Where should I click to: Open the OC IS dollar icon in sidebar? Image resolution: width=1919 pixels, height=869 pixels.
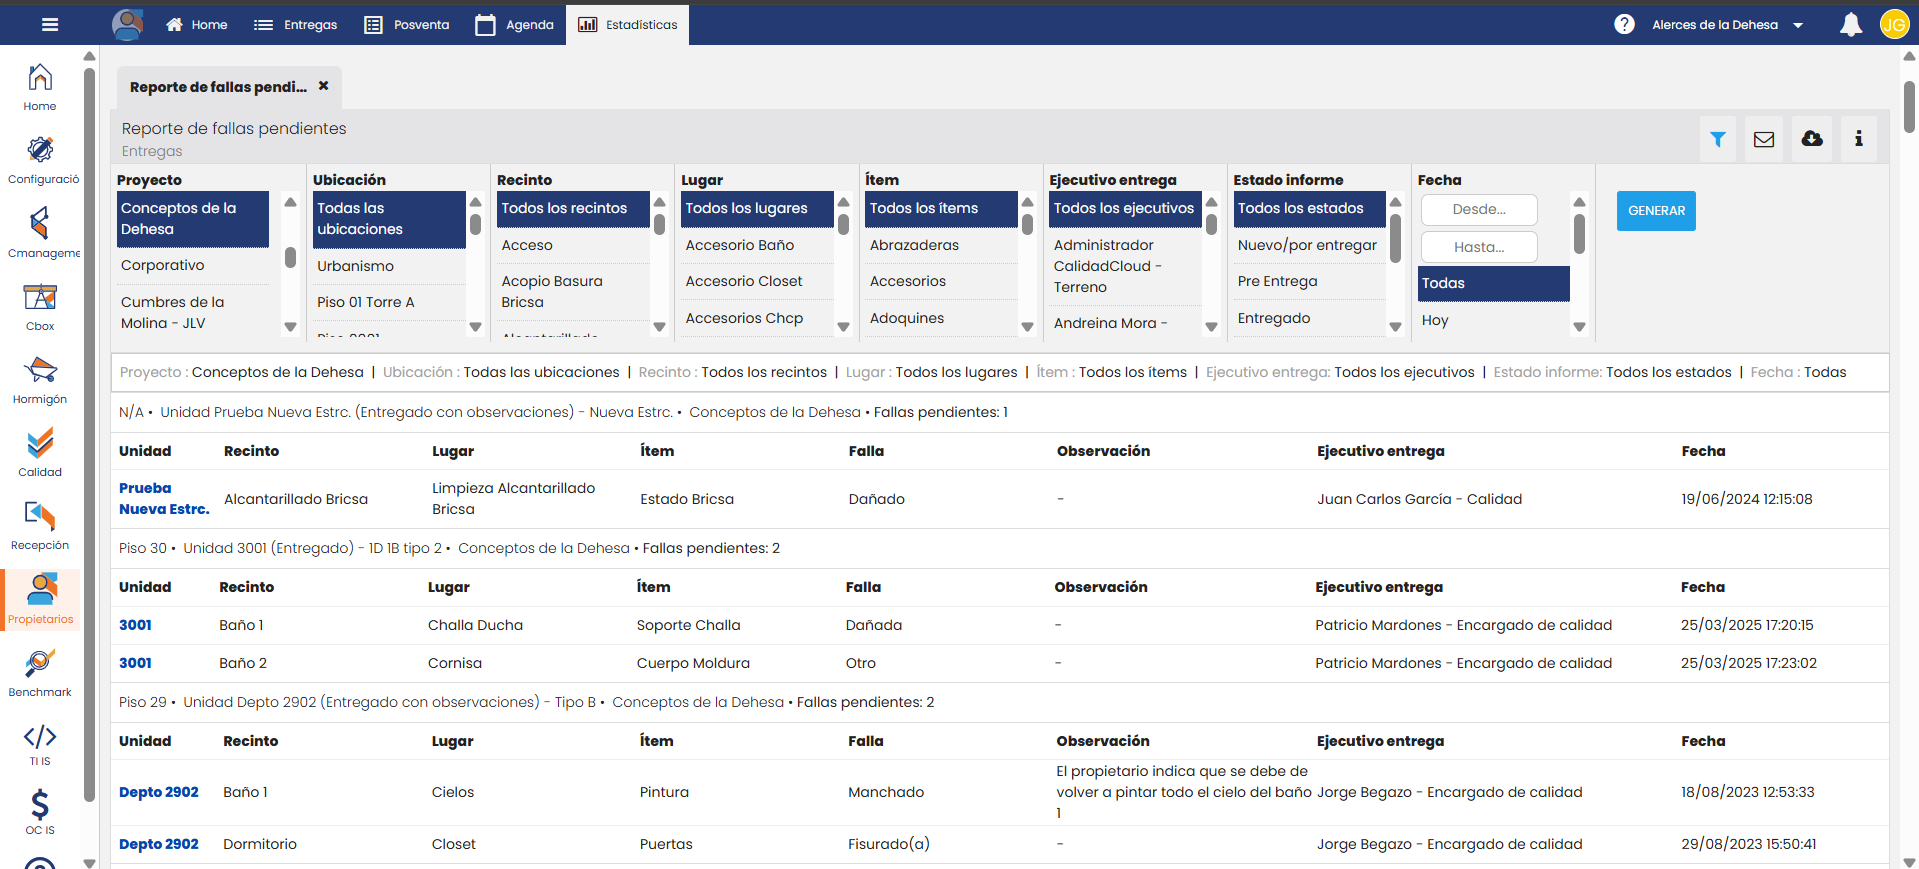[40, 812]
